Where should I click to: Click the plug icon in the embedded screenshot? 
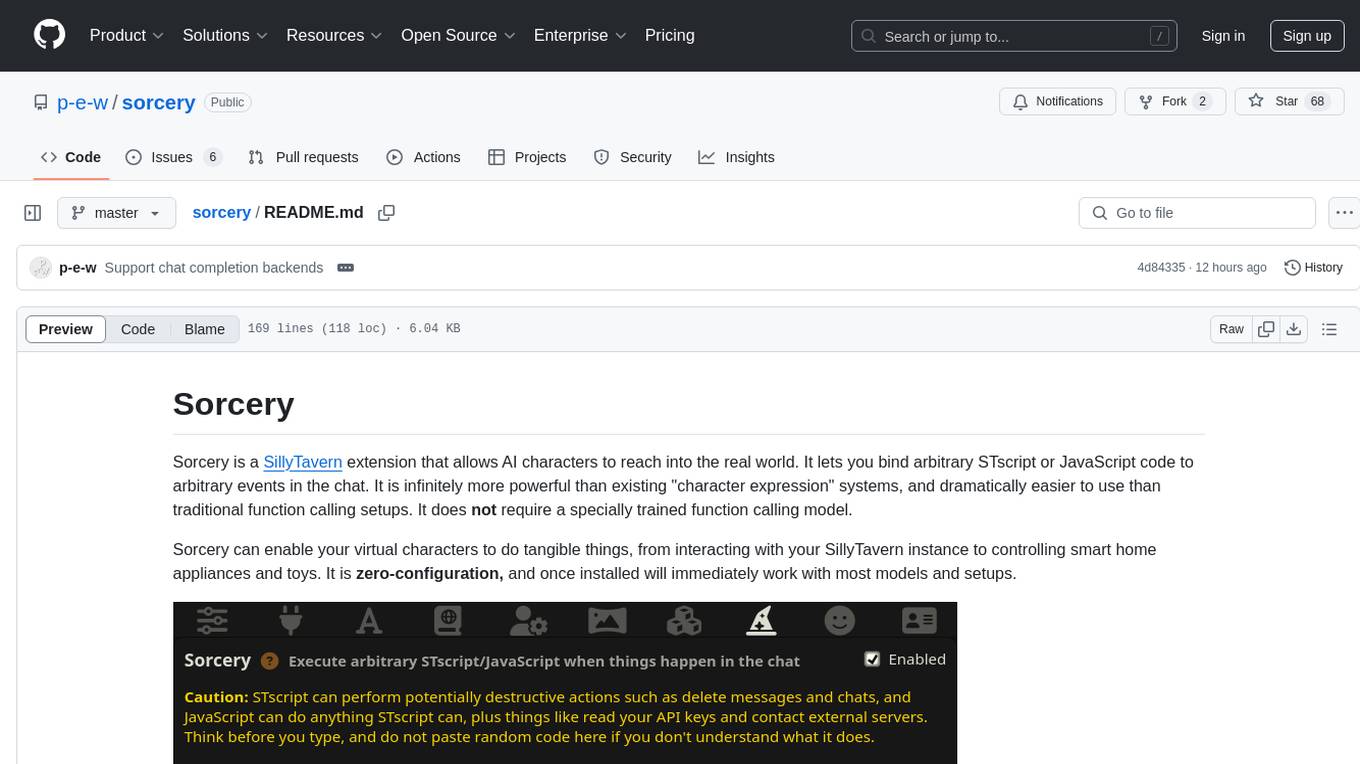[x=291, y=621]
